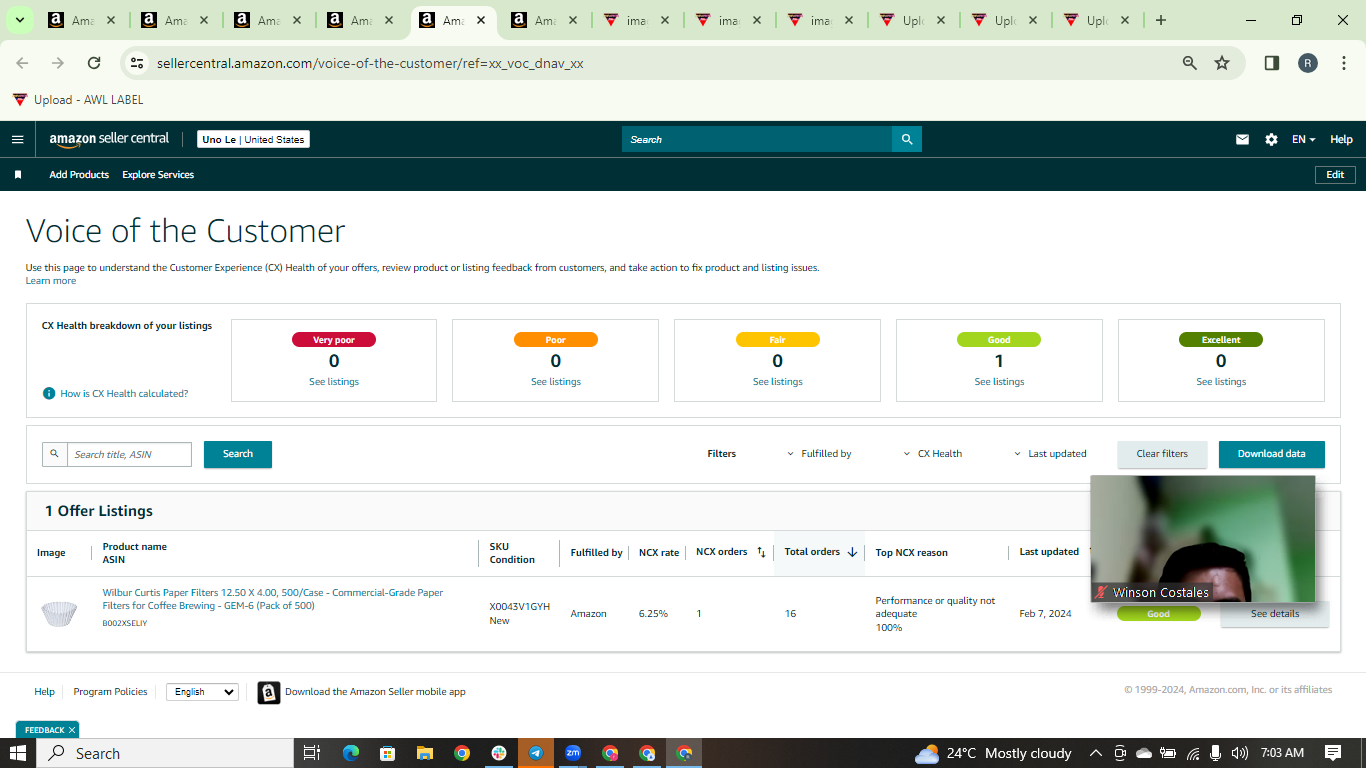Screen dimensions: 1366x768
Task: Click See listings under Good
Action: pos(1000,382)
